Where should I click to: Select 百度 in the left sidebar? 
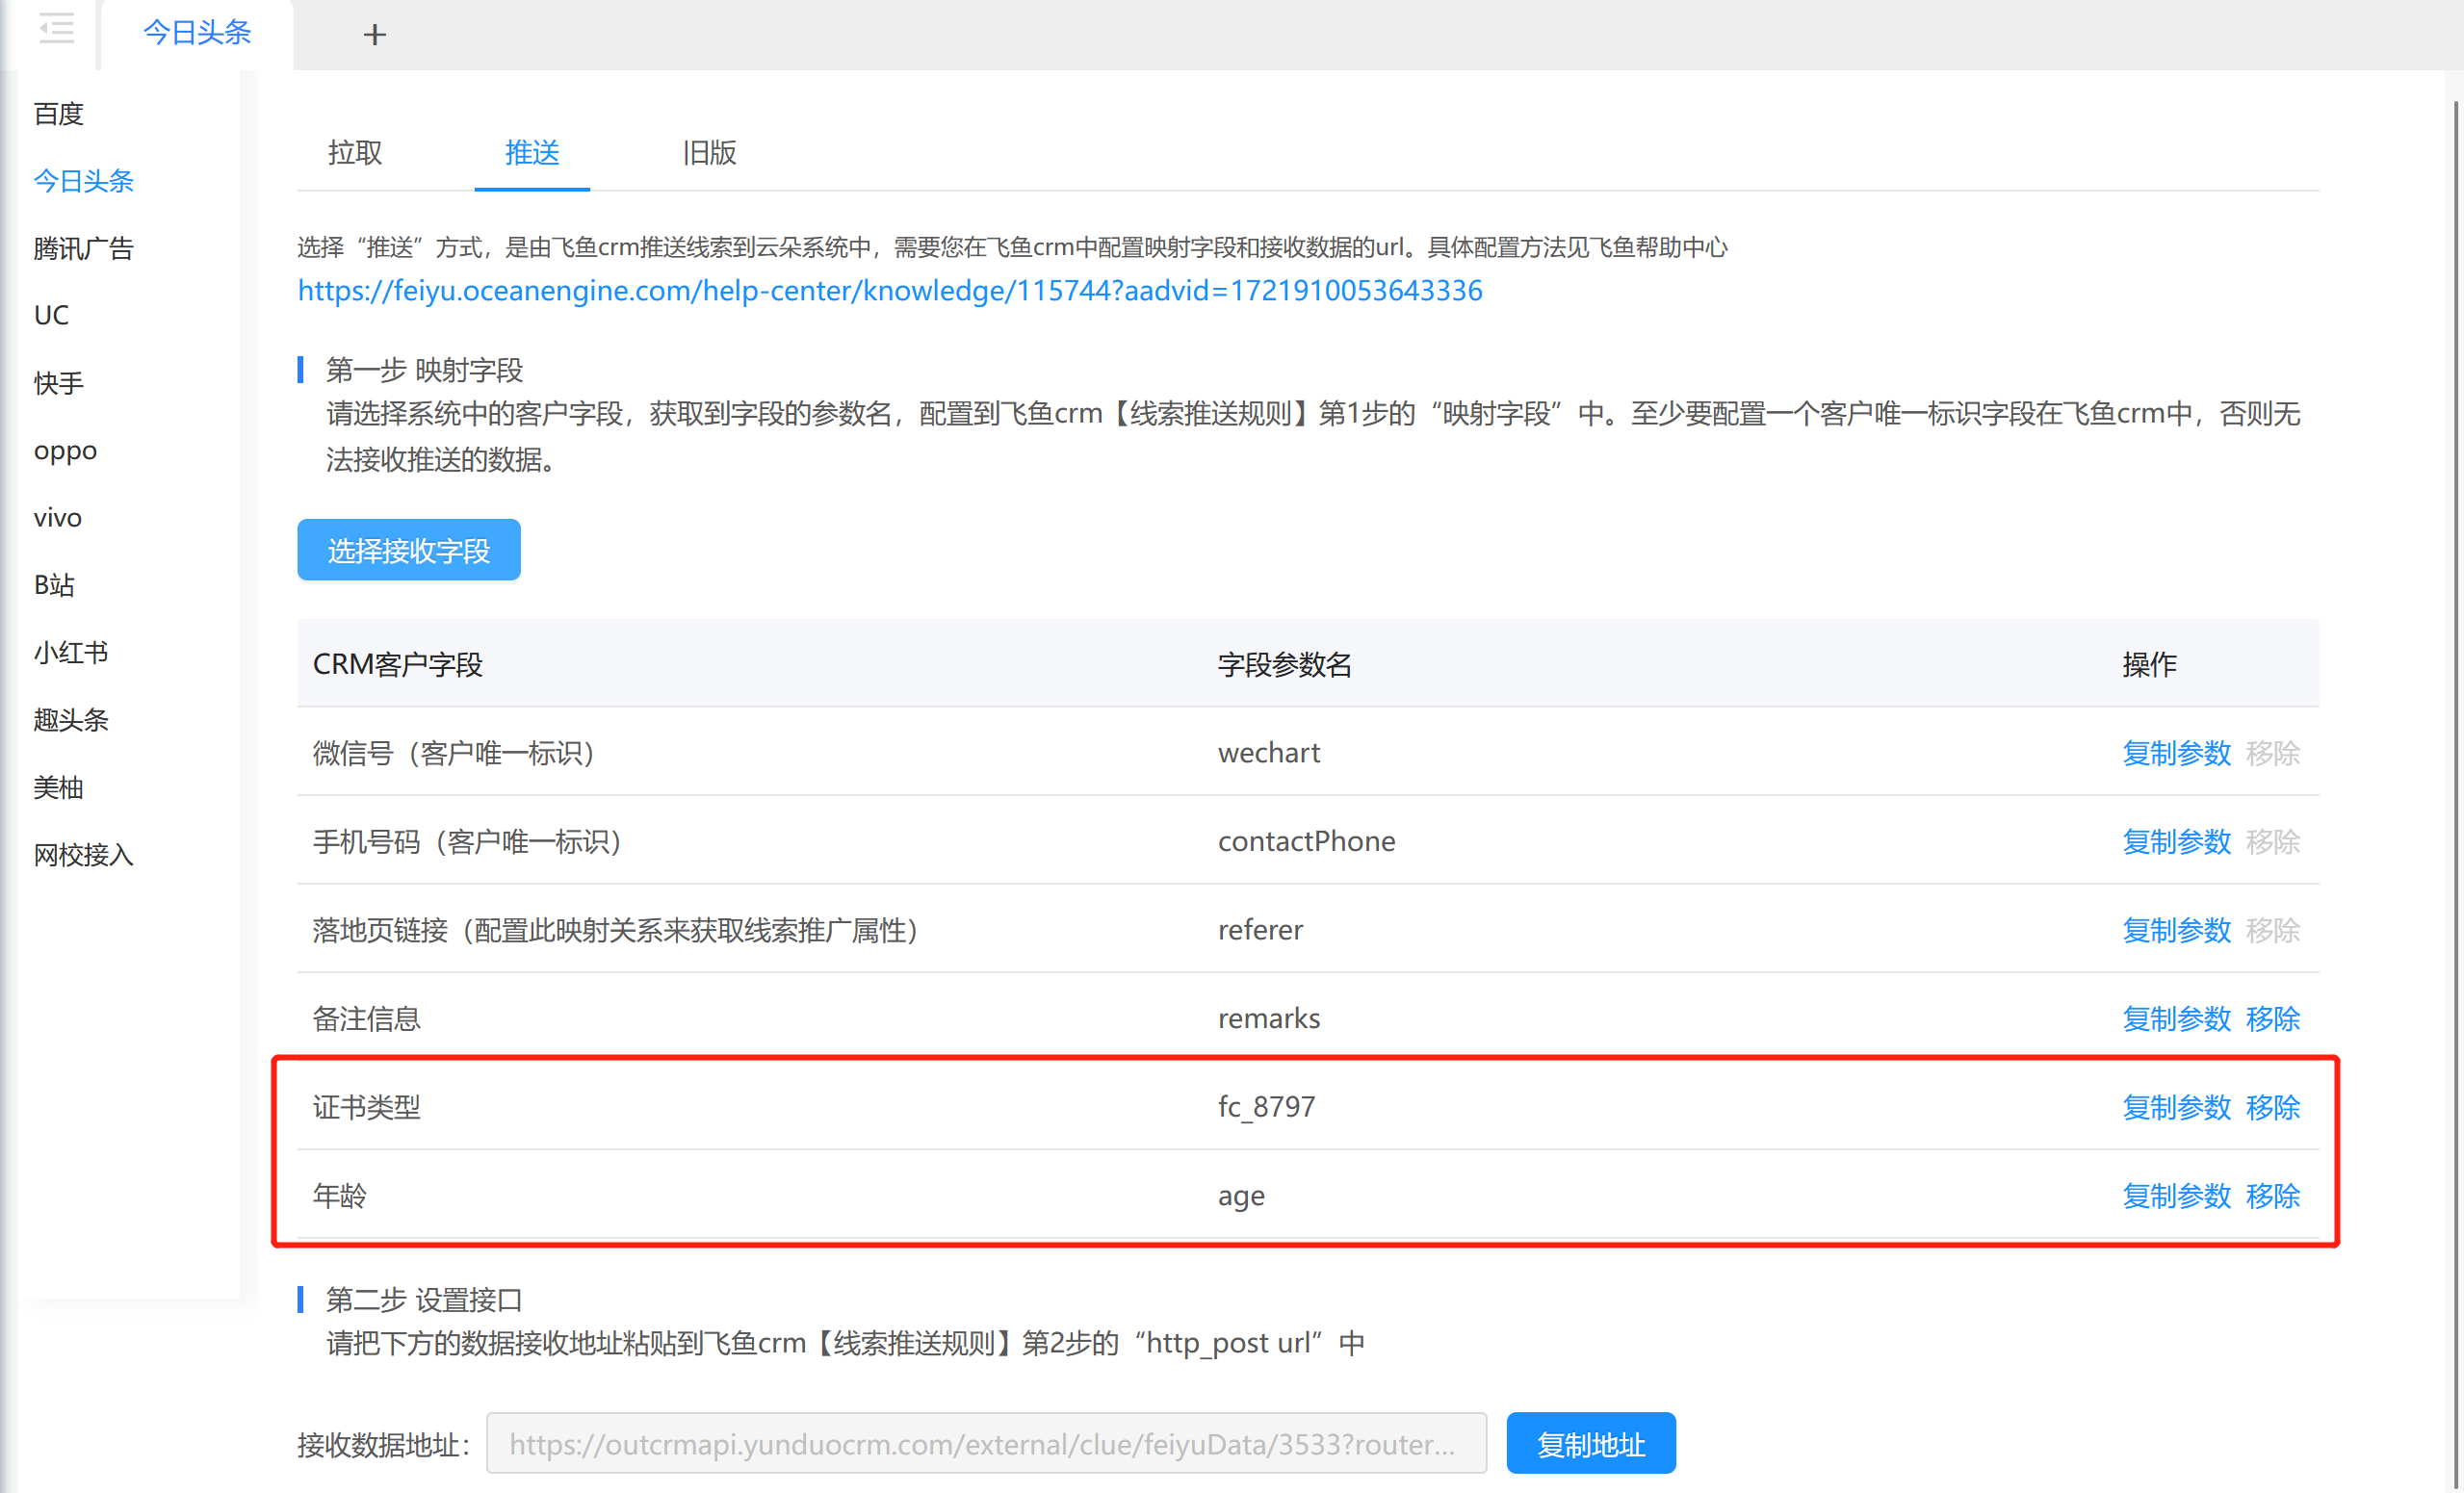(58, 114)
